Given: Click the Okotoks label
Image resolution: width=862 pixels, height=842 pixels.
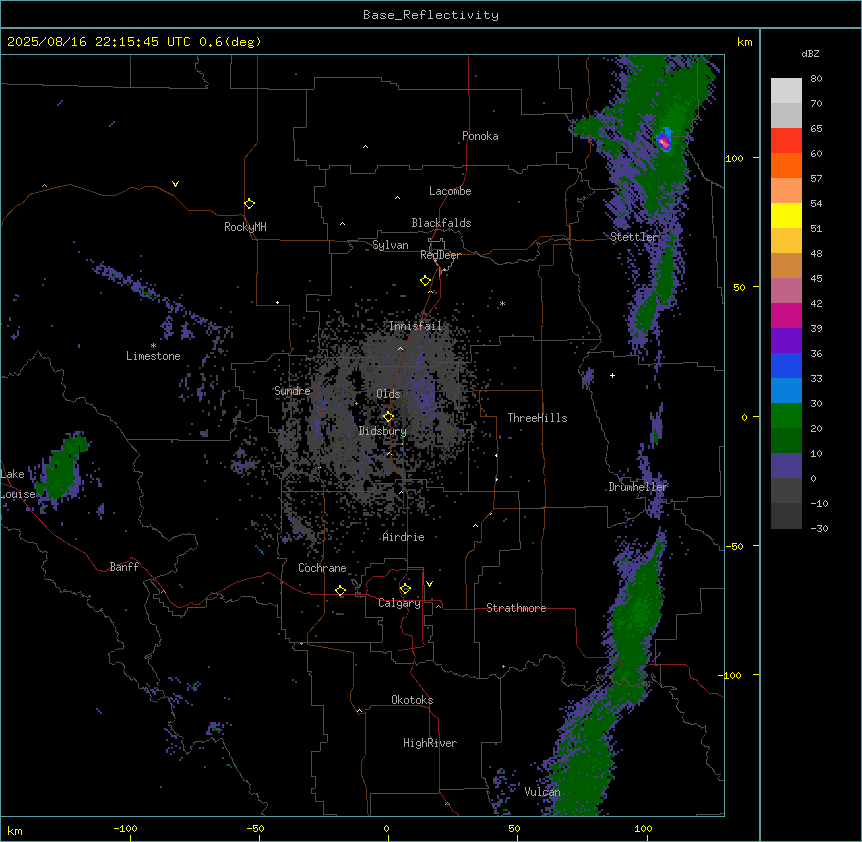Looking at the screenshot, I should (x=412, y=700).
